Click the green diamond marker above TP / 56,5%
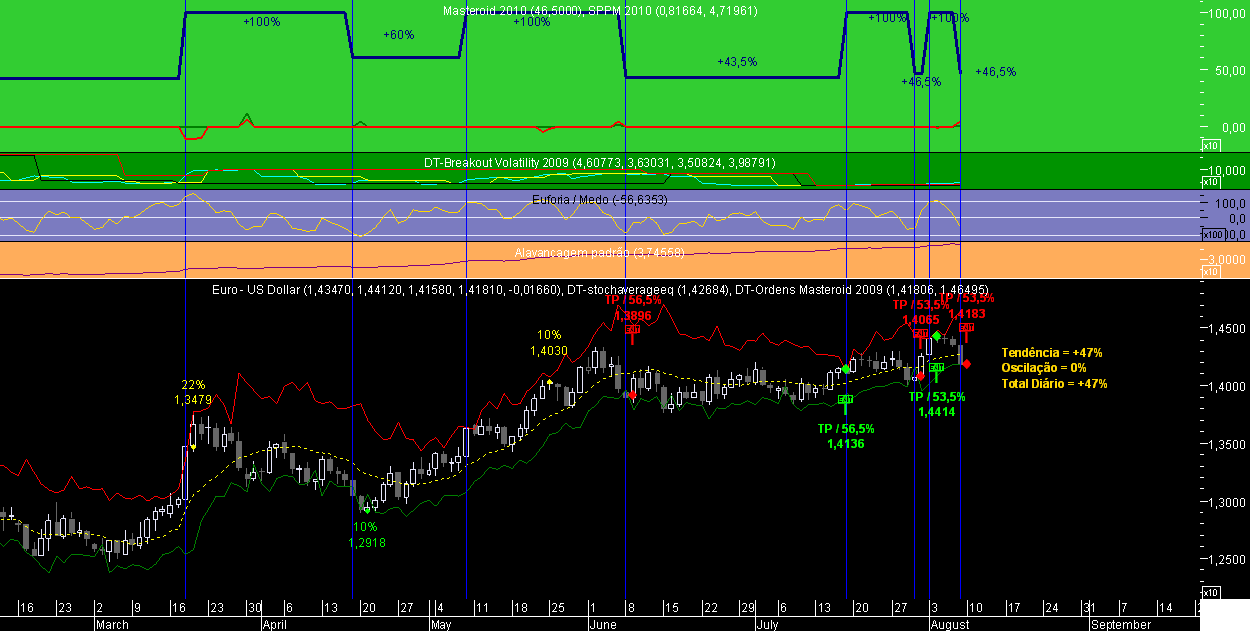The image size is (1250, 631). (x=846, y=369)
